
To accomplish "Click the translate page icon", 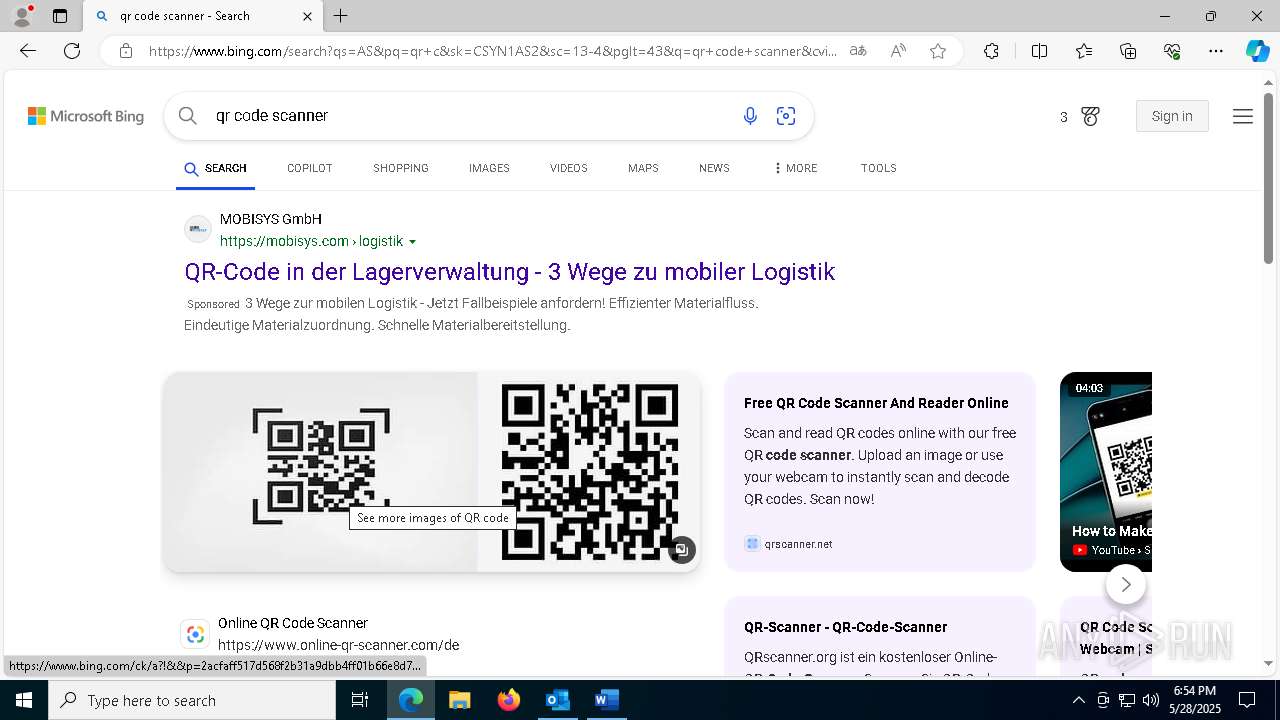I will pos(858,51).
